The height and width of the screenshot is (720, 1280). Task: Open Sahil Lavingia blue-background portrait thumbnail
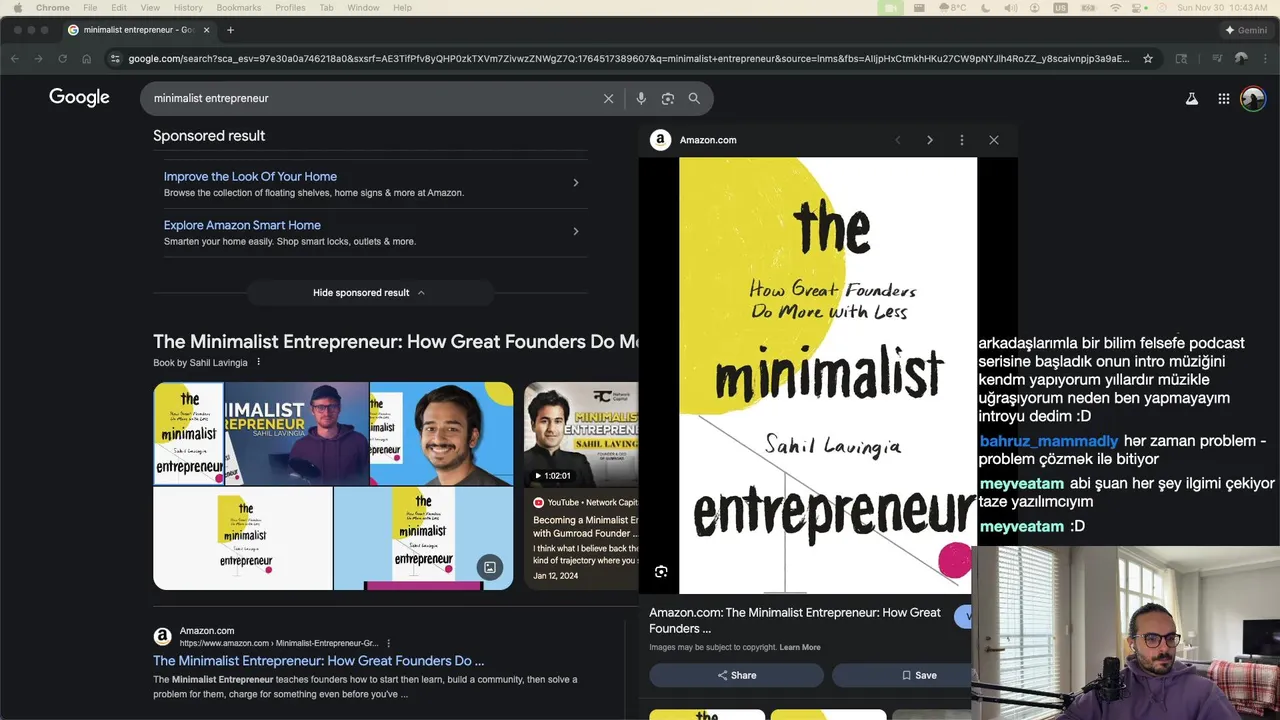(441, 434)
